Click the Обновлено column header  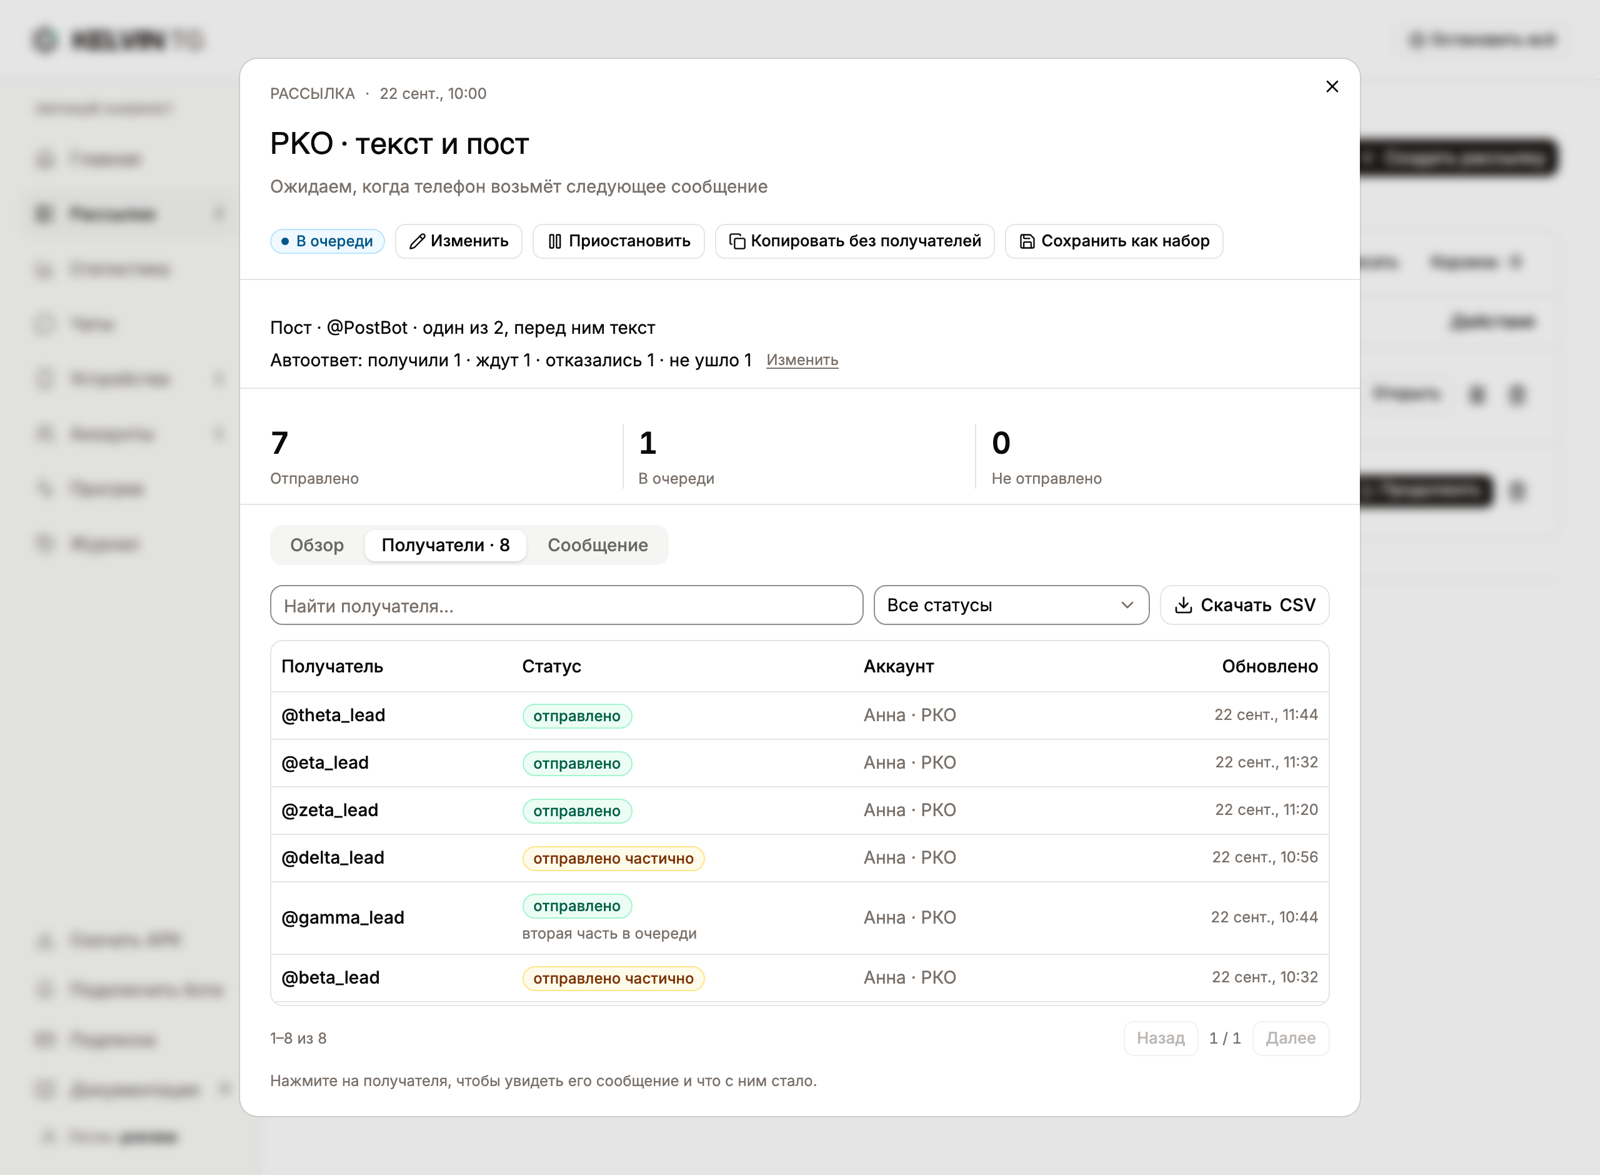1270,666
